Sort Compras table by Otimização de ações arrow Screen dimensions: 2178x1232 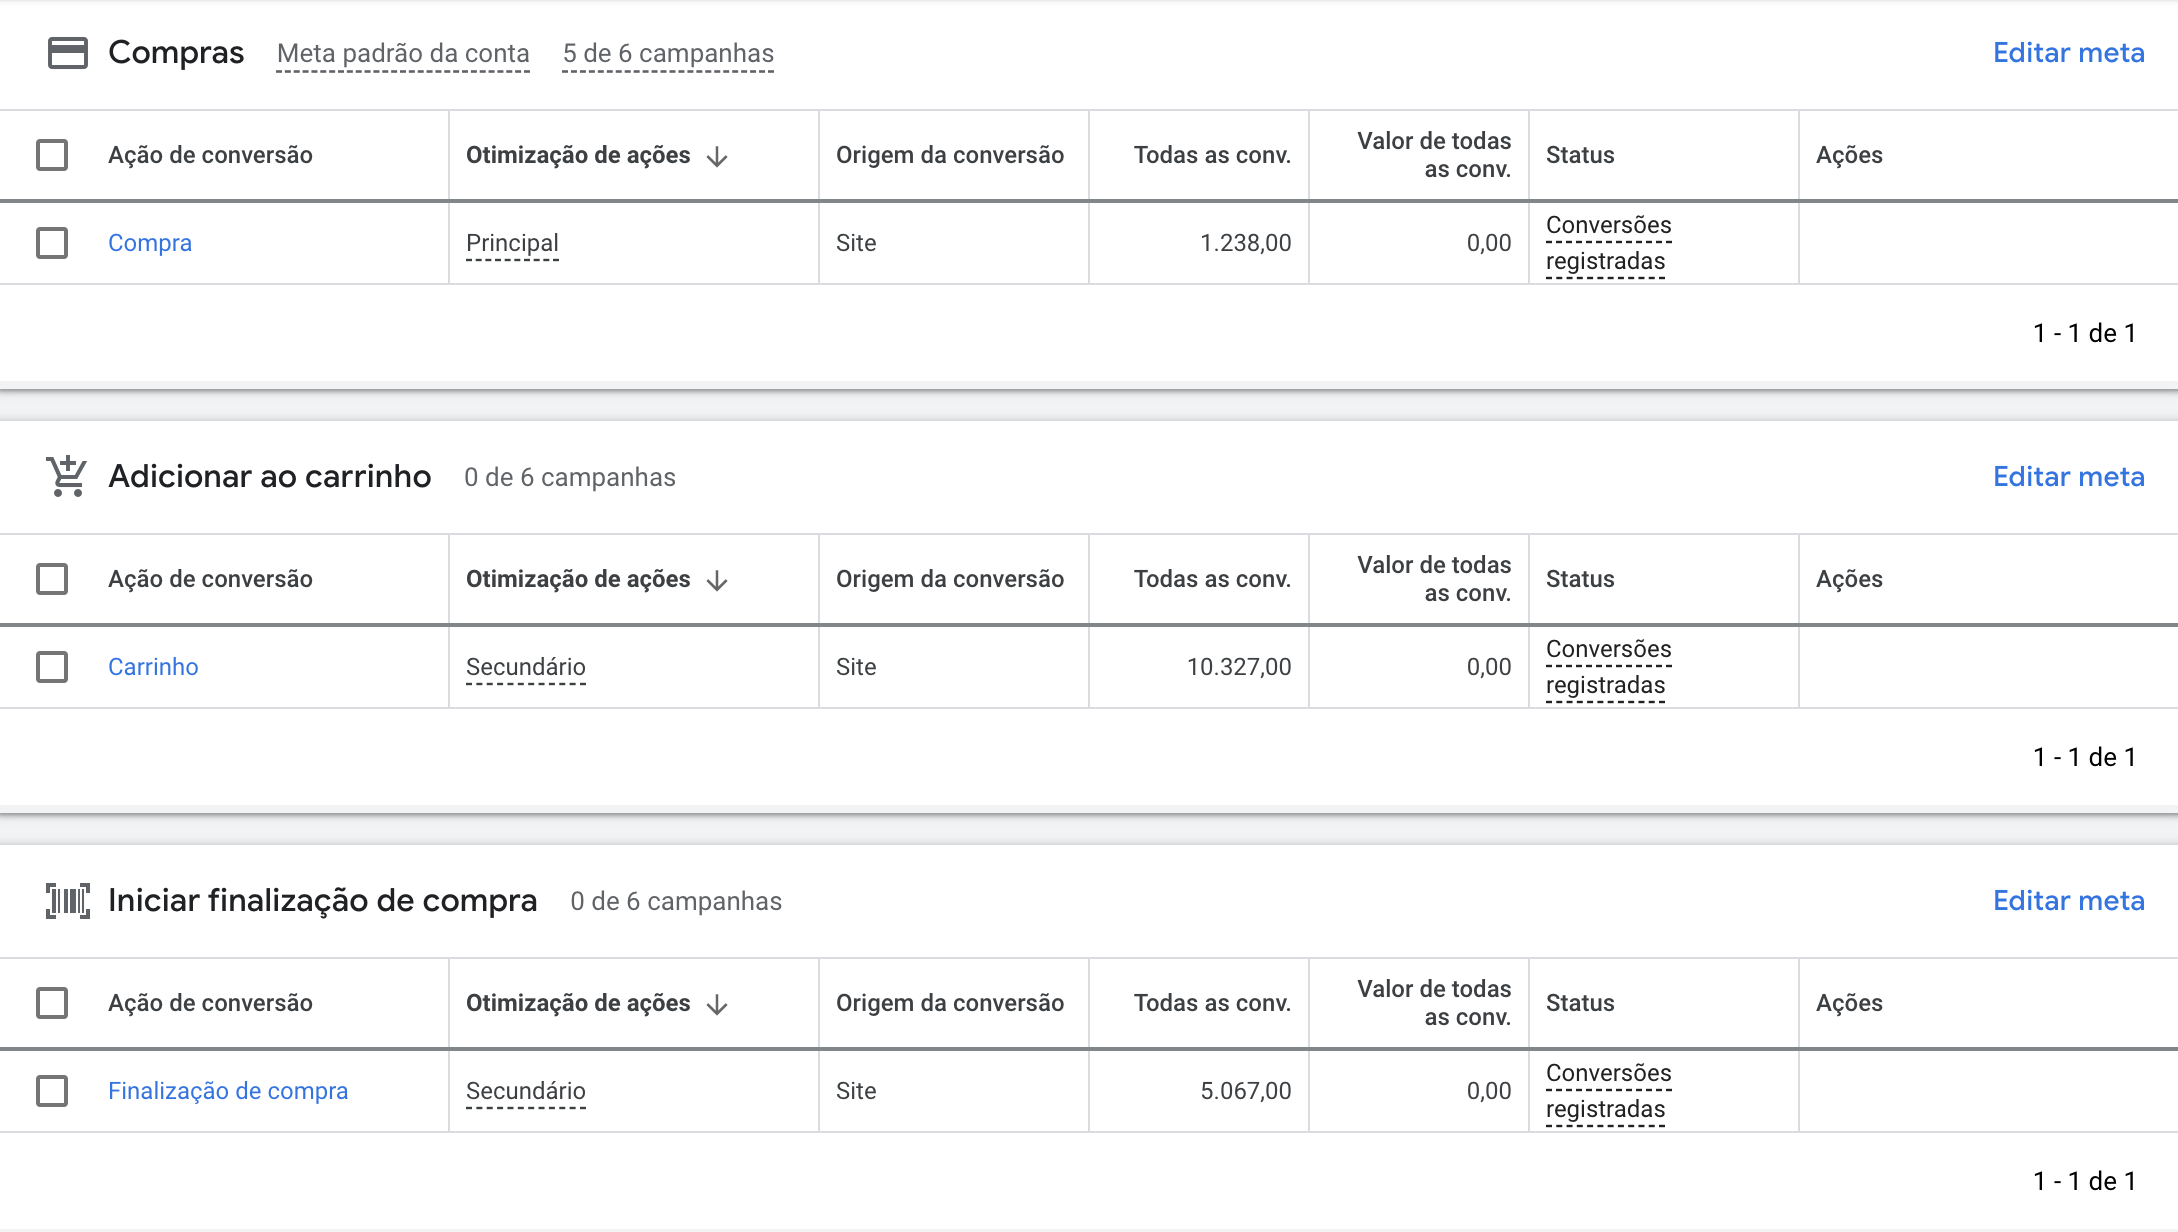[x=717, y=156]
